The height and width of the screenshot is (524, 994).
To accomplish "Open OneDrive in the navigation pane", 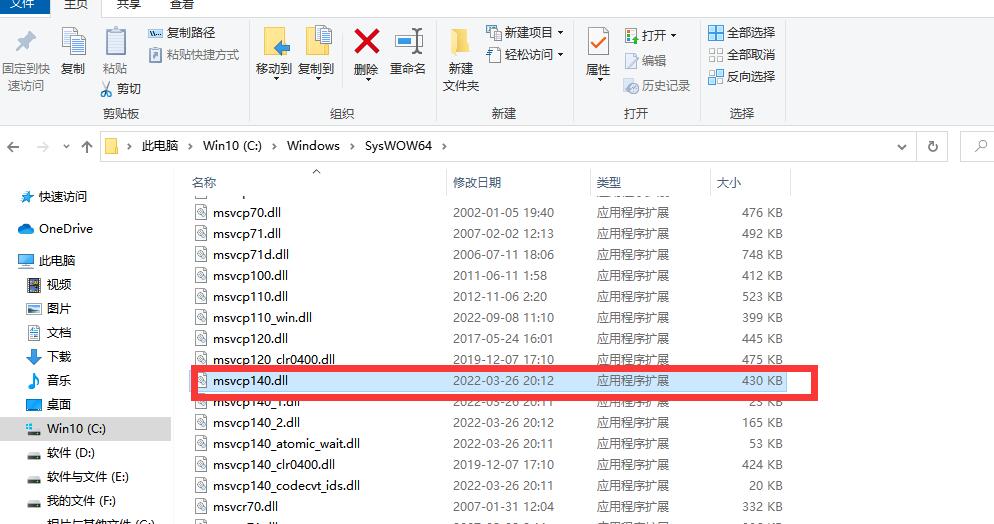I will pos(55,229).
